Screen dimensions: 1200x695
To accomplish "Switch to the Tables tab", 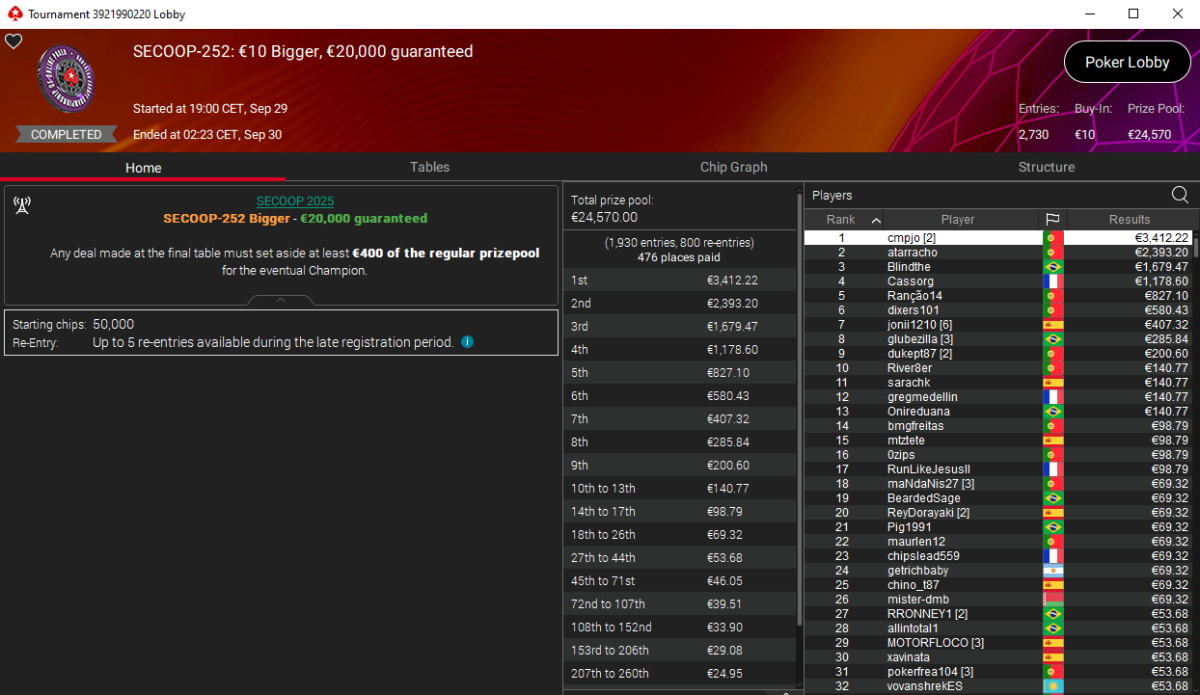I will (x=430, y=167).
